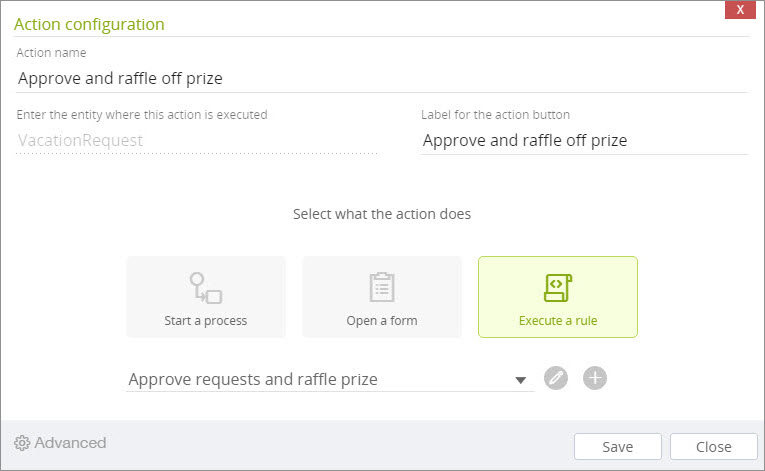Click the Select what the action does text
The image size is (765, 471).
click(x=382, y=214)
